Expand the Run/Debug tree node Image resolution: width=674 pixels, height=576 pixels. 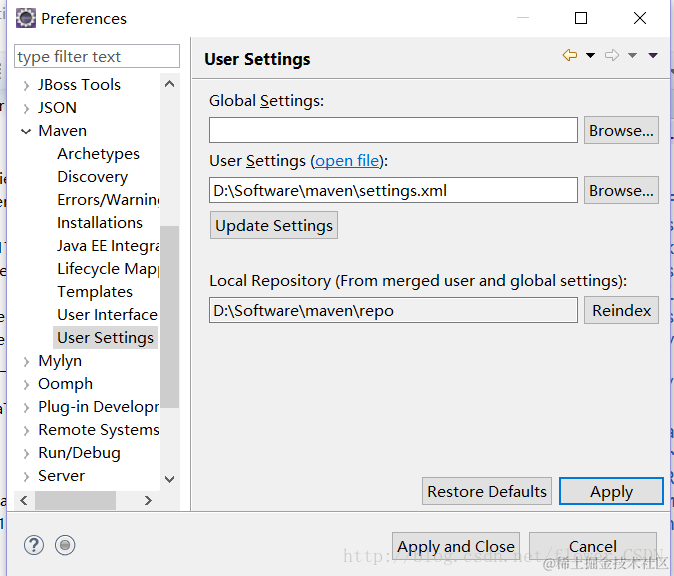point(26,453)
